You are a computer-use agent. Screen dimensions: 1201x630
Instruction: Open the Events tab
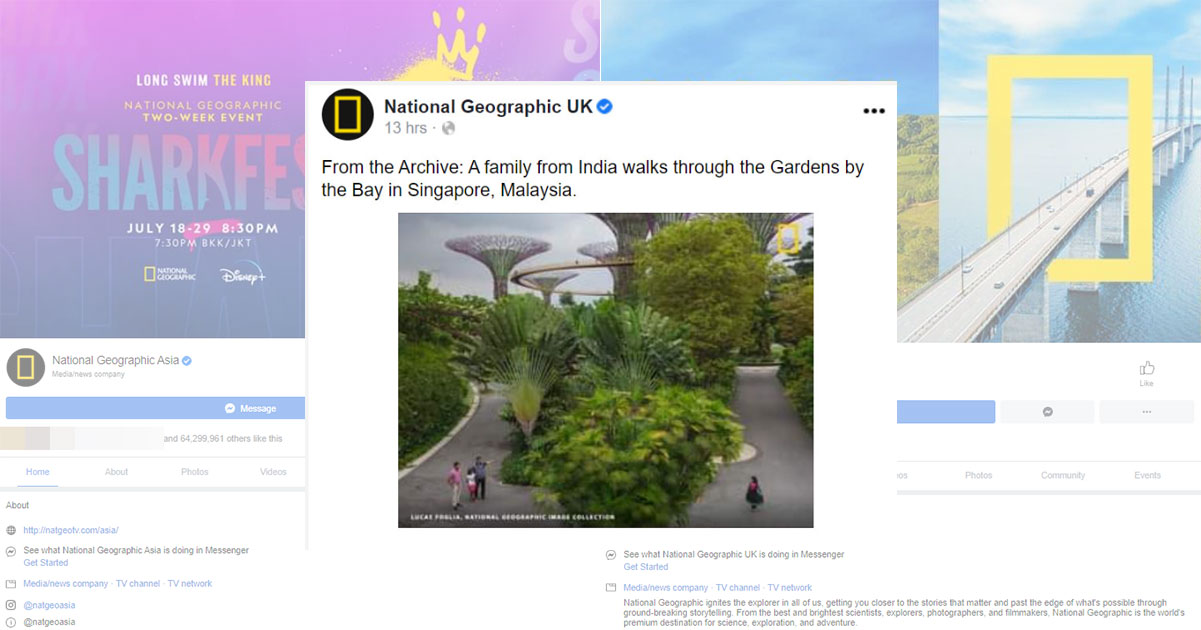pyautogui.click(x=1147, y=475)
